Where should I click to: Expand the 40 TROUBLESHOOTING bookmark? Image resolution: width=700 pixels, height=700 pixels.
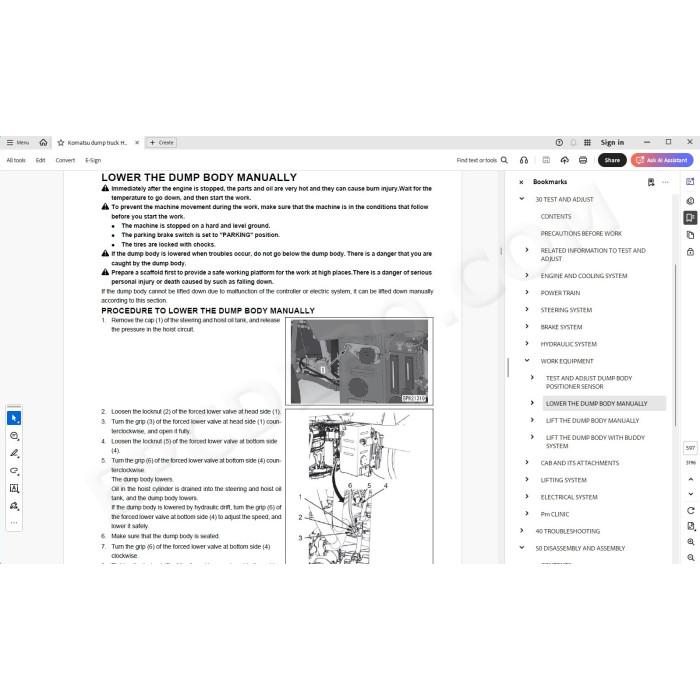click(521, 530)
